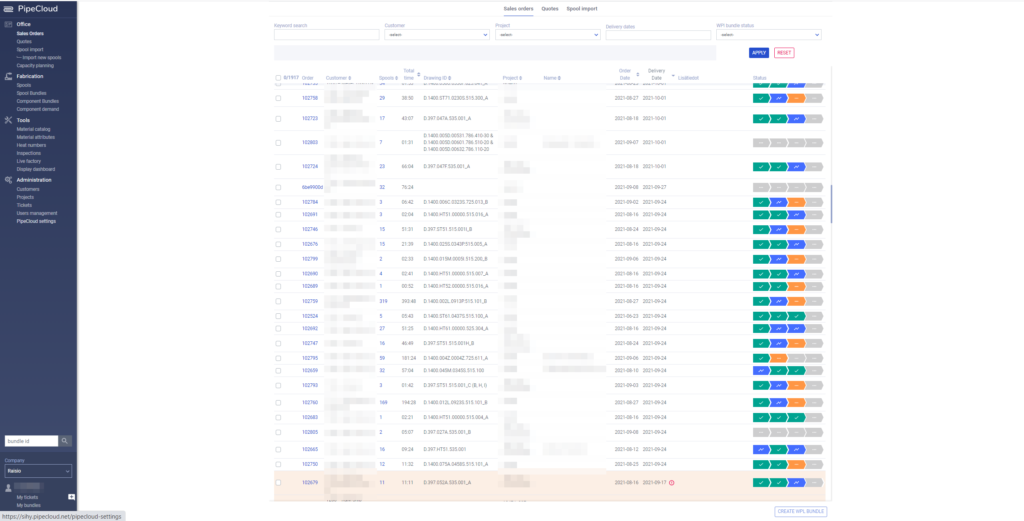The image size is (1024, 521).
Task: Click the PipeCloud logo icon
Action: [9, 7]
